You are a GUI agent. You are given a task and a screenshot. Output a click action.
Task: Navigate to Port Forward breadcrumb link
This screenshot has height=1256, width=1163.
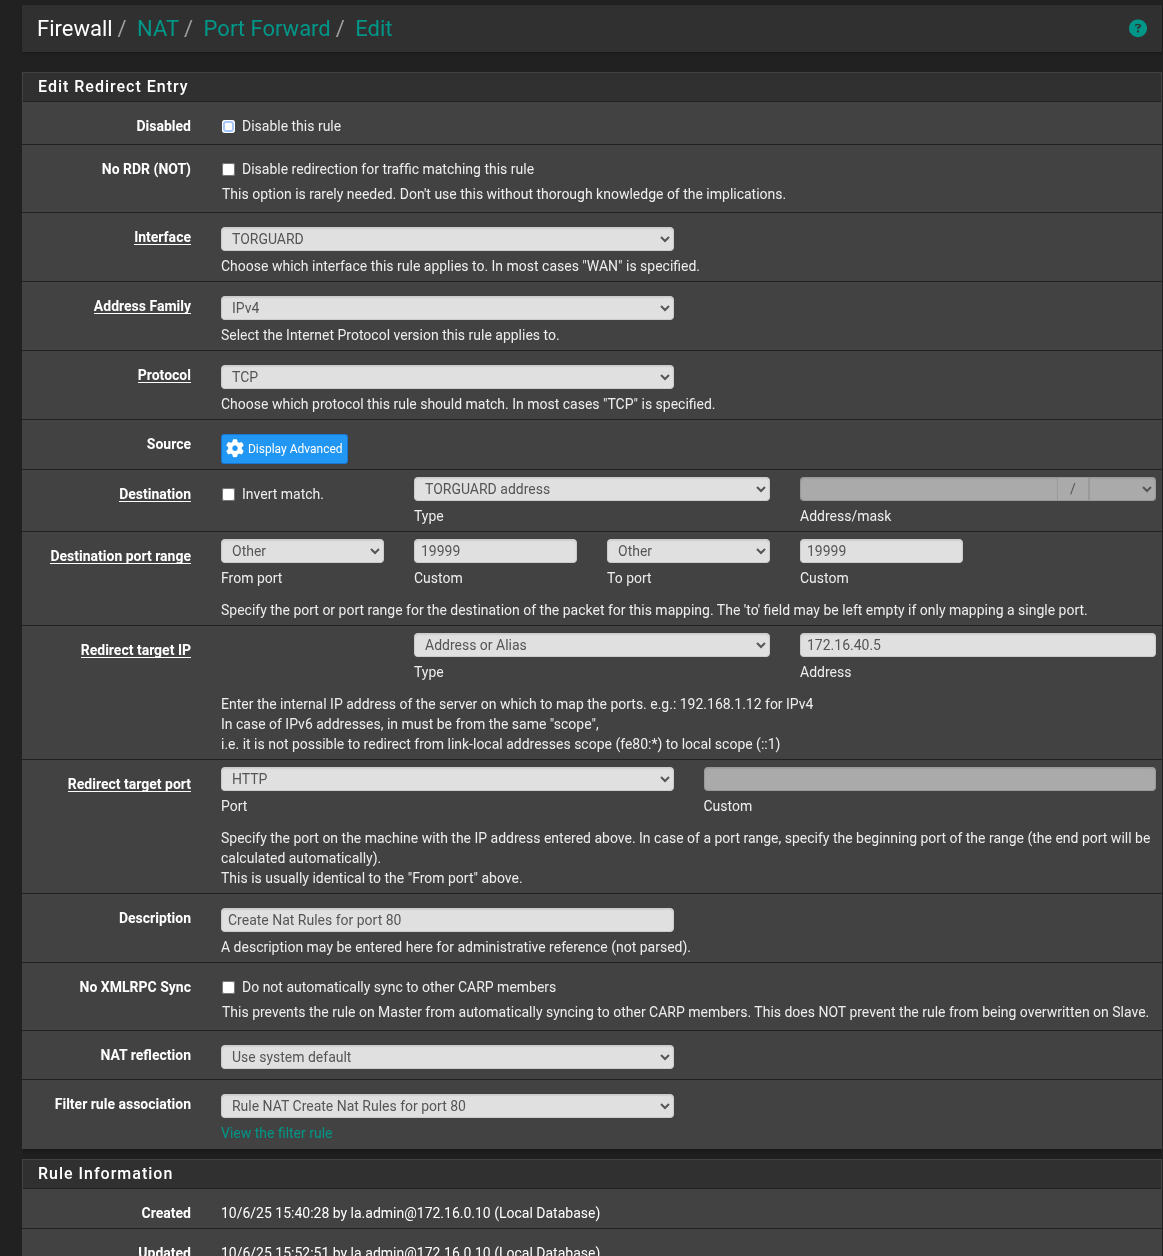click(266, 29)
